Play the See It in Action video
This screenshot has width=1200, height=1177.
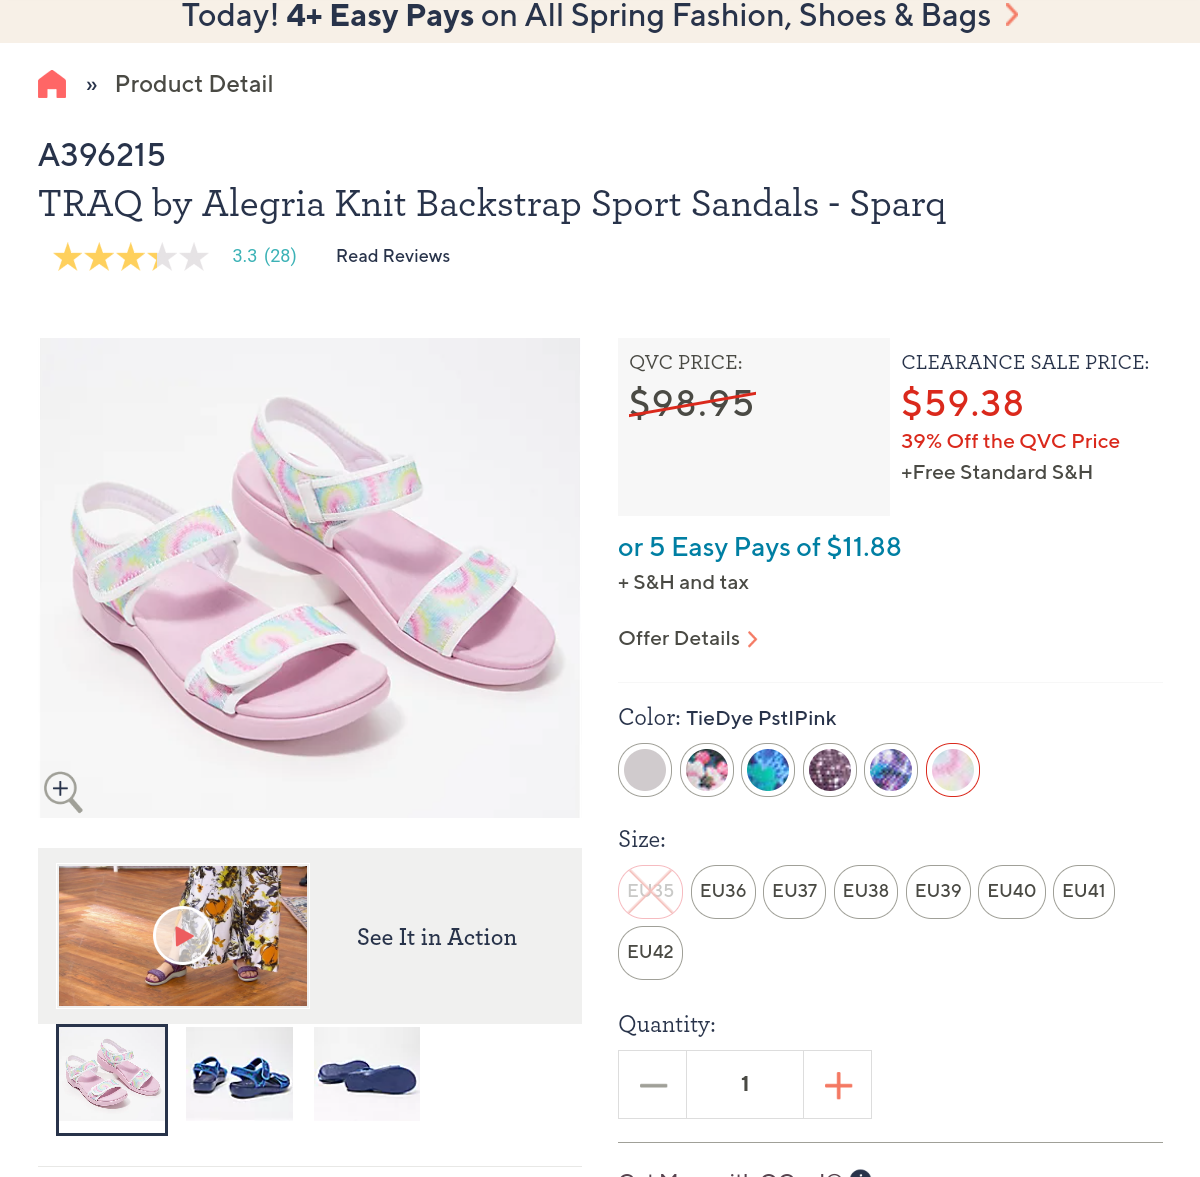[x=182, y=936]
